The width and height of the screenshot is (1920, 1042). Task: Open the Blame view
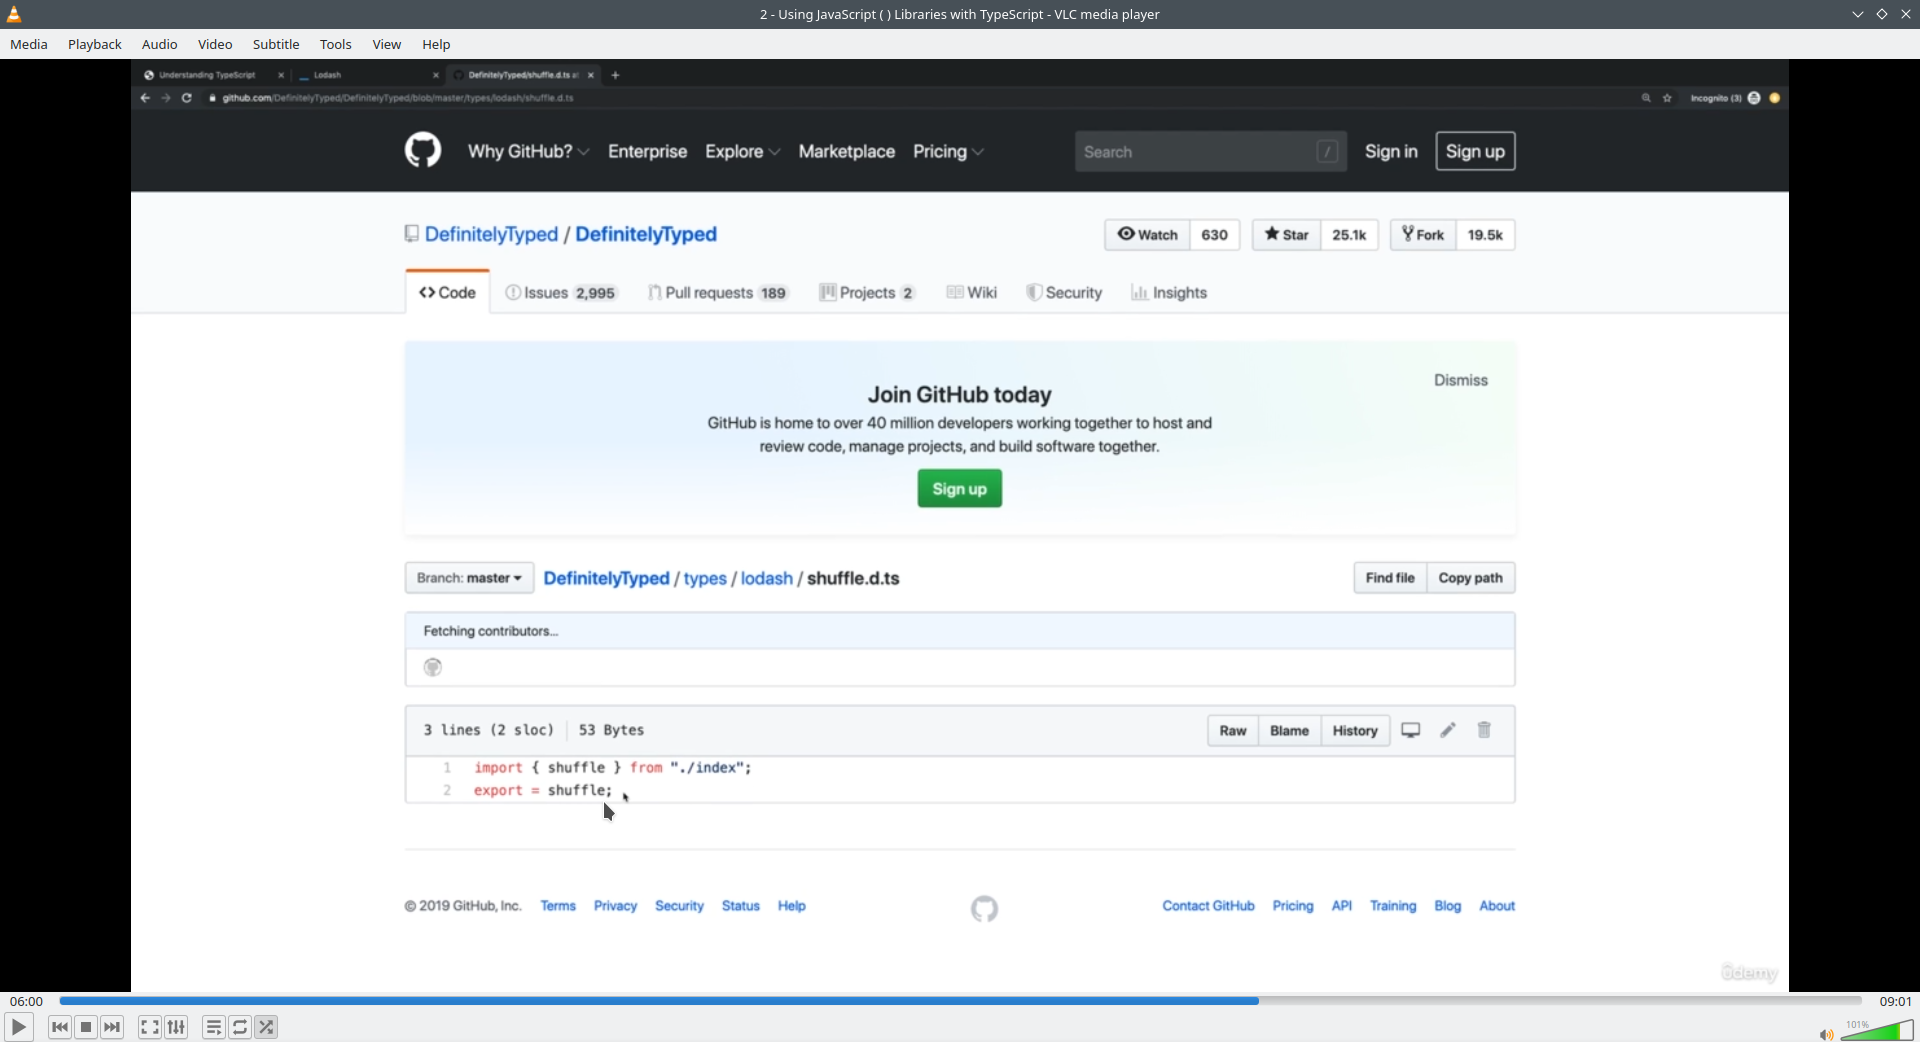tap(1289, 731)
